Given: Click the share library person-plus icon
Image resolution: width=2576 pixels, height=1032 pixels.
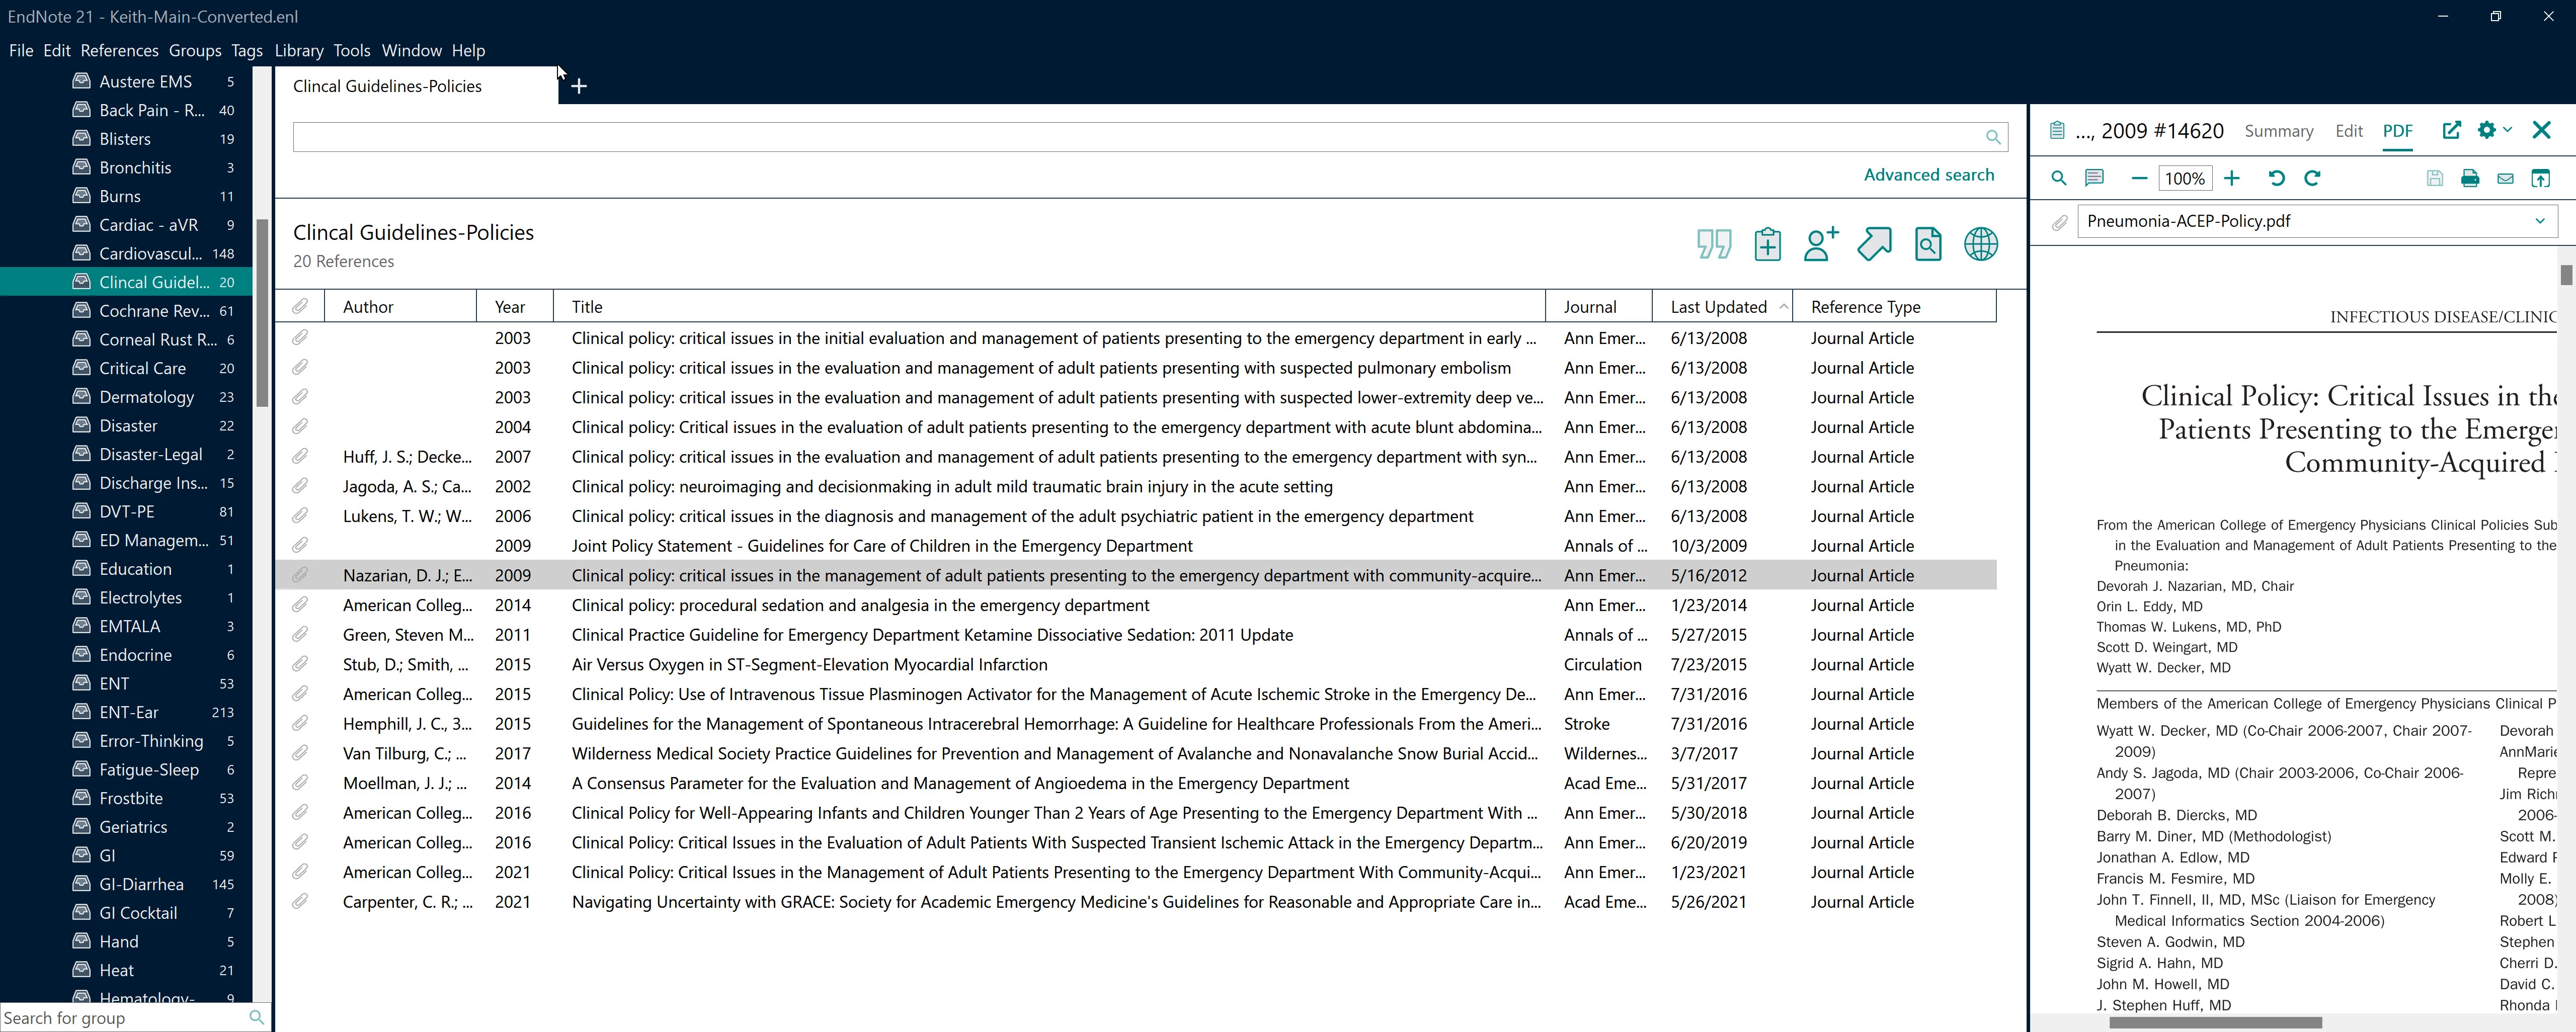Looking at the screenshot, I should pyautogui.click(x=1820, y=244).
